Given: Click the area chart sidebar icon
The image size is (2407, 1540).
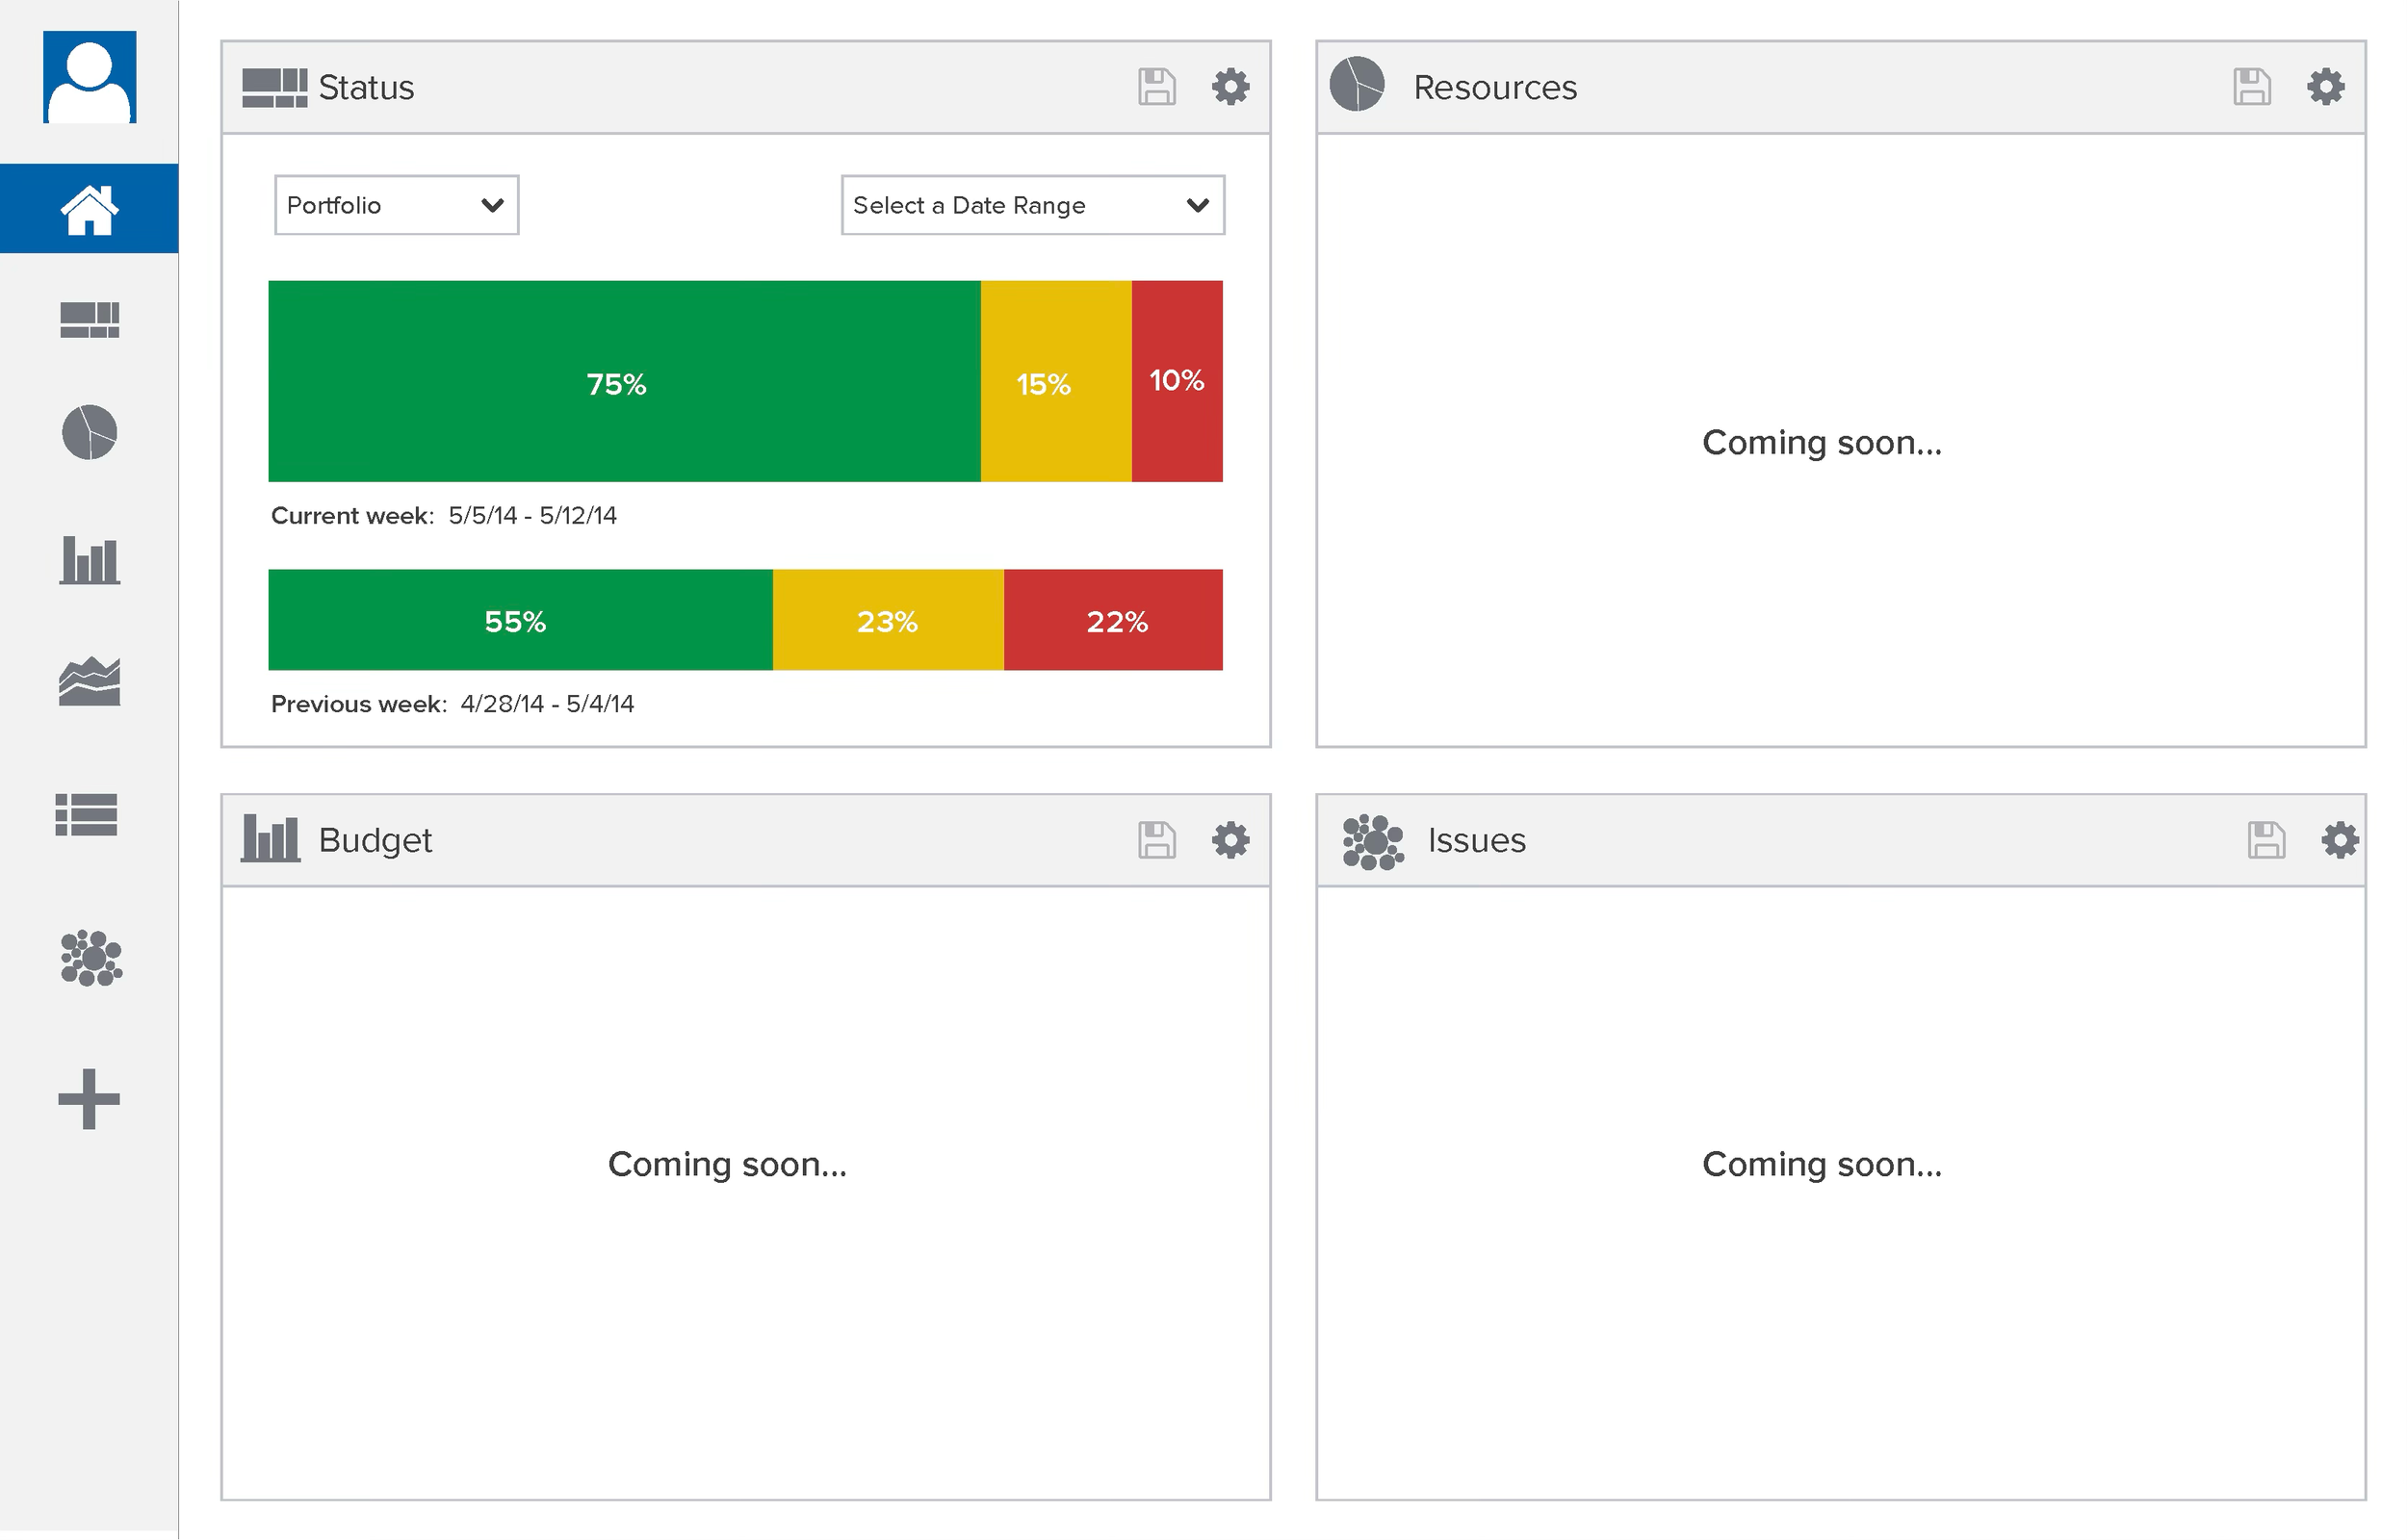Looking at the screenshot, I should point(89,682).
